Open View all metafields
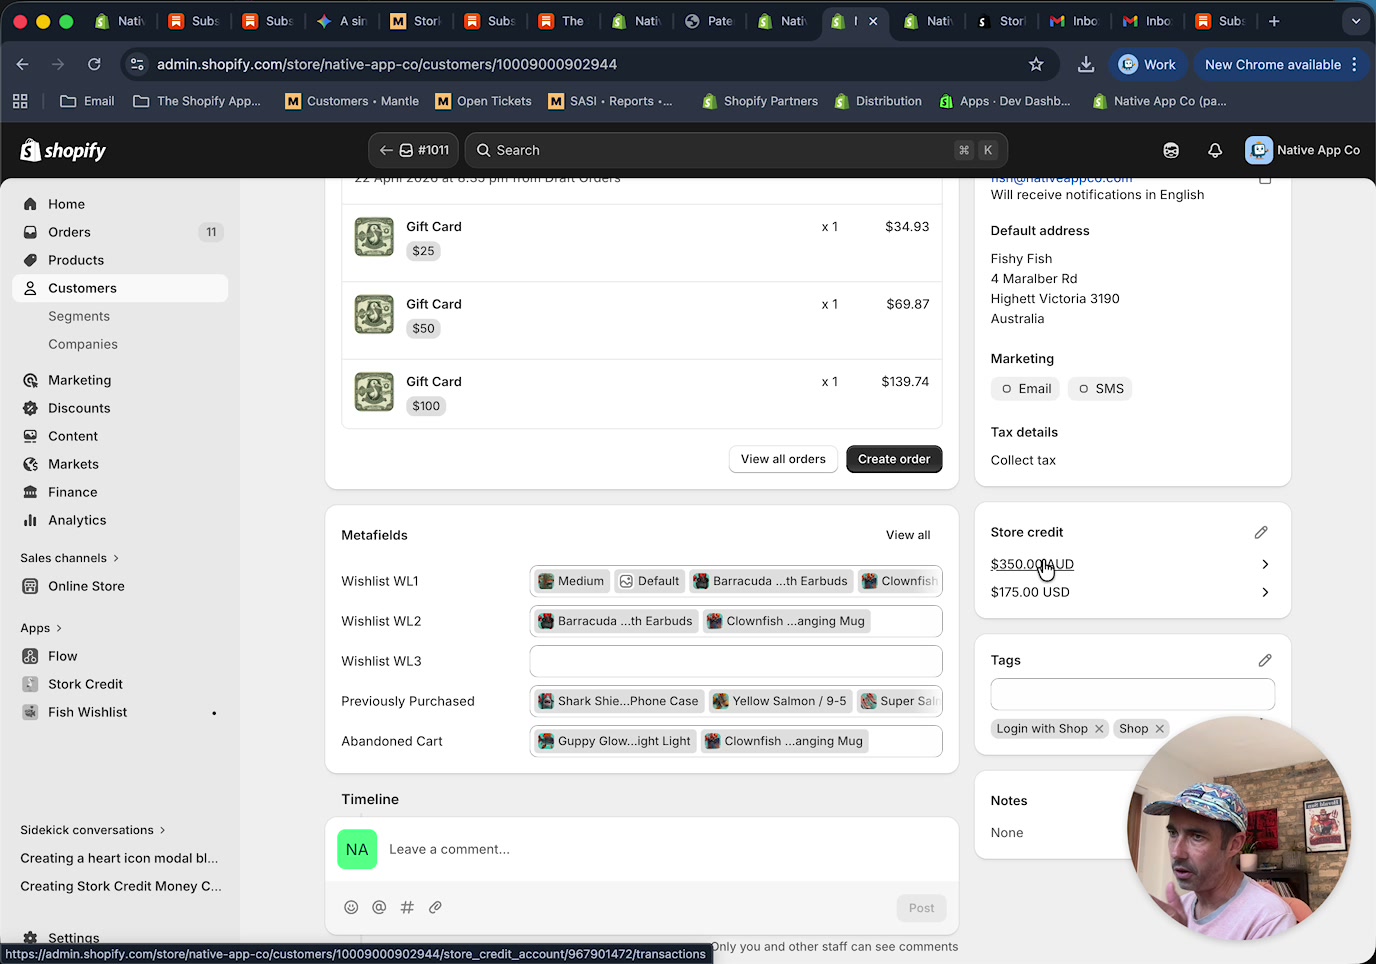The image size is (1376, 964). tap(907, 535)
